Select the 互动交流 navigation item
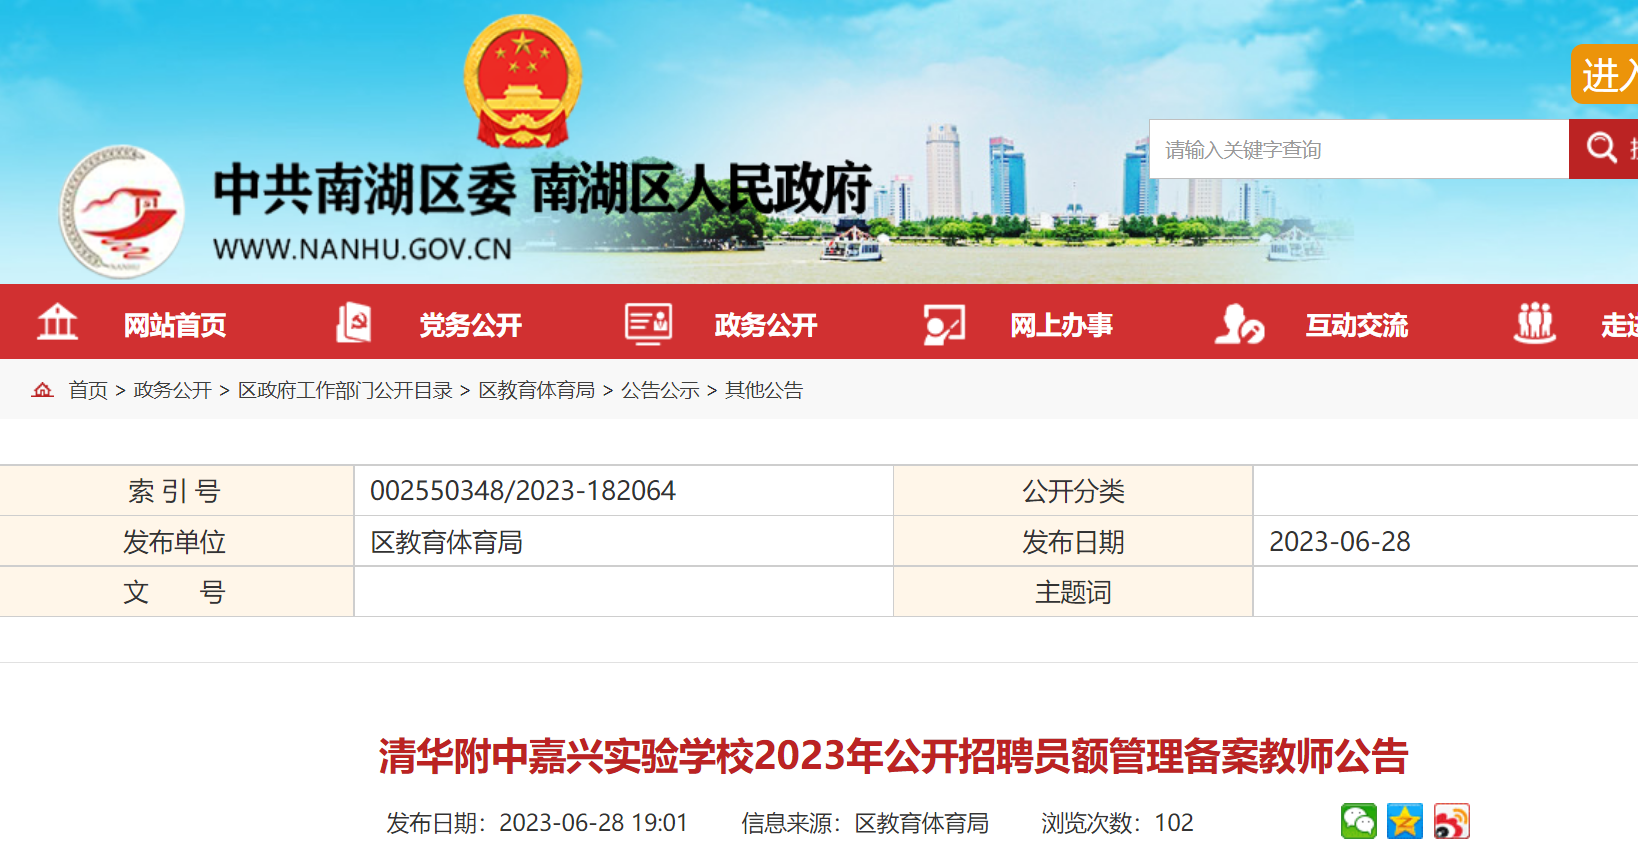This screenshot has width=1638, height=845. click(x=1356, y=325)
